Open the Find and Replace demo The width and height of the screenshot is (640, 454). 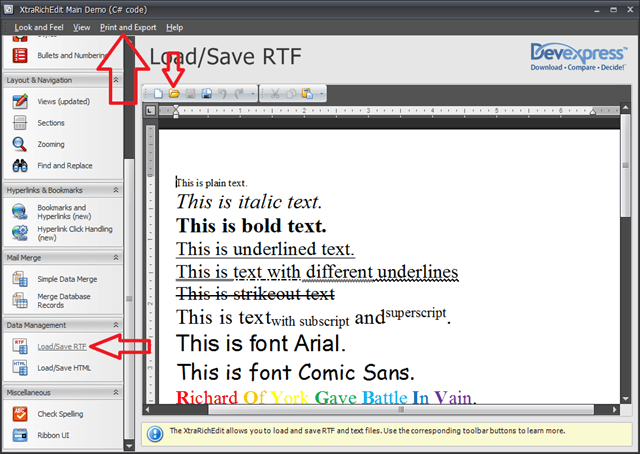pyautogui.click(x=65, y=166)
